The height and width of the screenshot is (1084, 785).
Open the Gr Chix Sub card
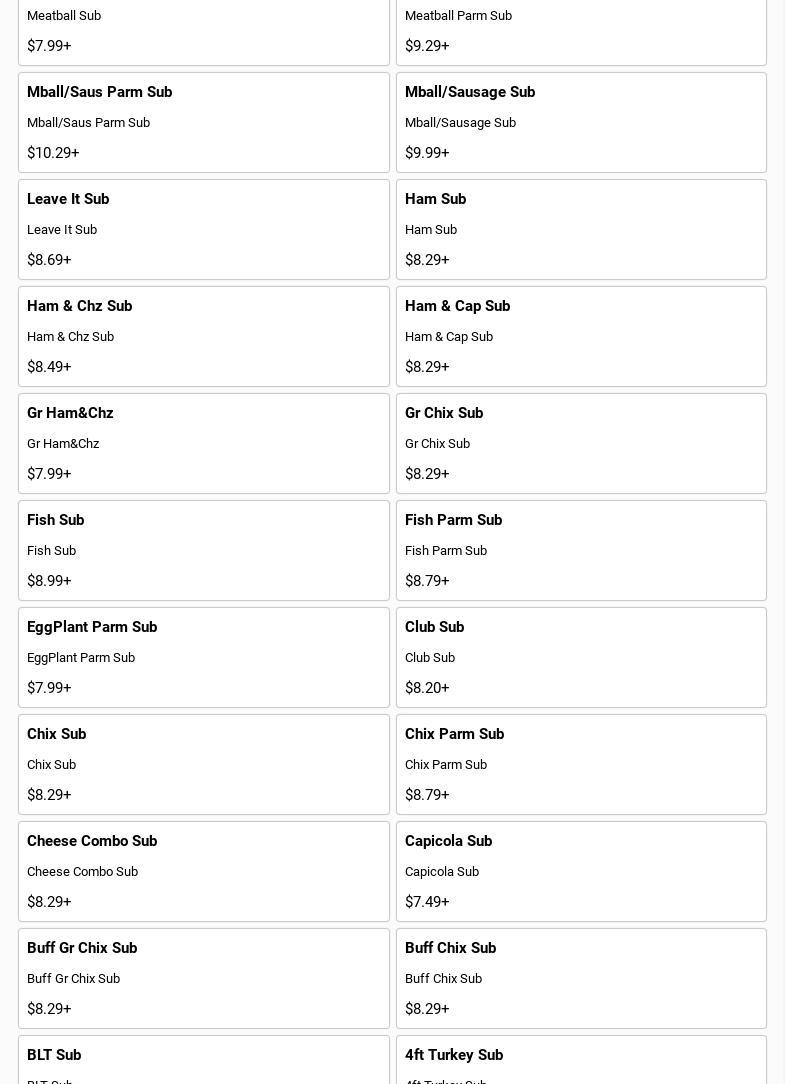[581, 443]
